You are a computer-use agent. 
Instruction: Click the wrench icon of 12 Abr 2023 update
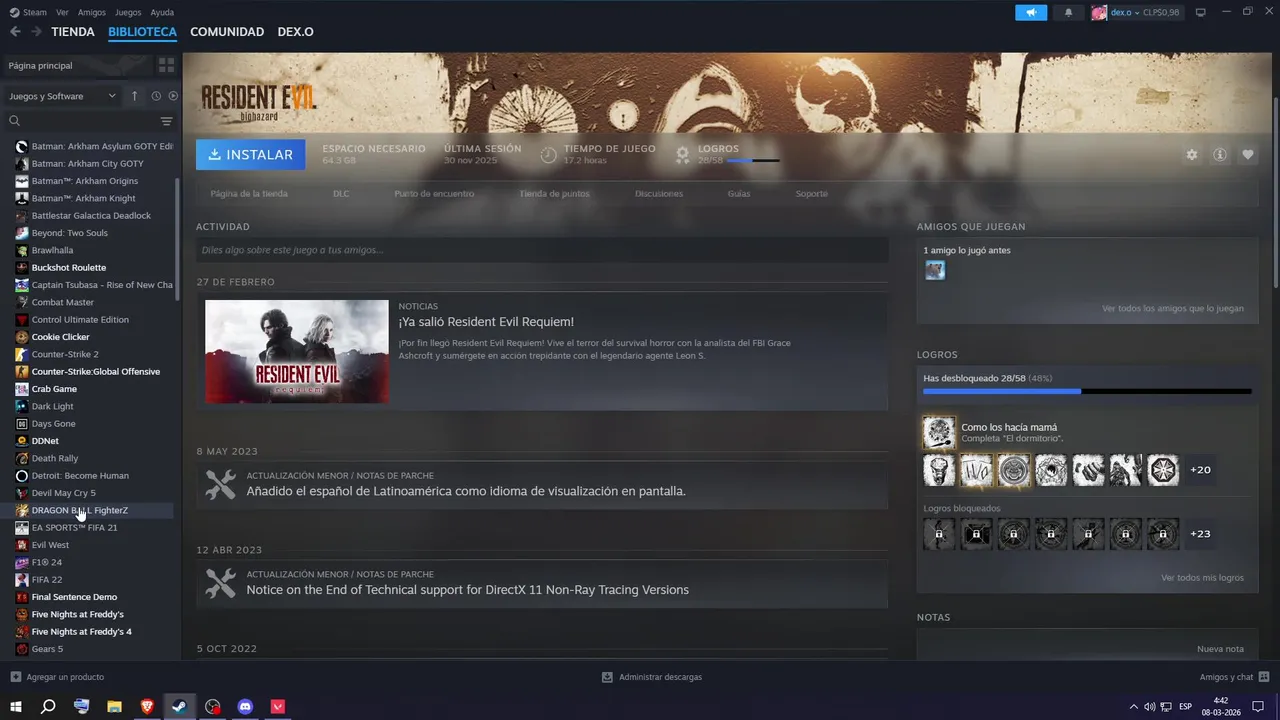click(220, 583)
